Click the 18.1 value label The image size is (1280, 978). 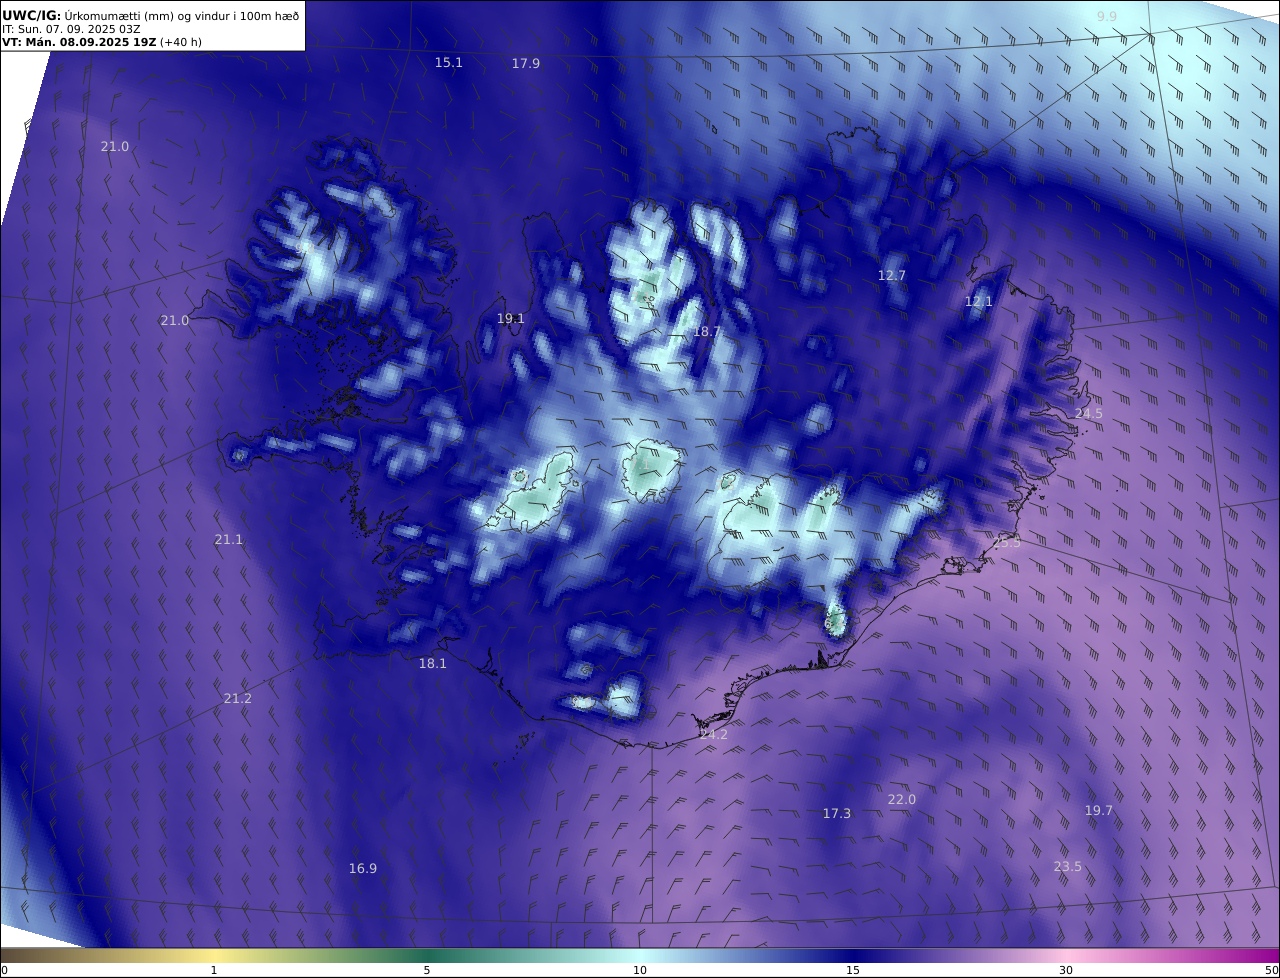coord(432,663)
